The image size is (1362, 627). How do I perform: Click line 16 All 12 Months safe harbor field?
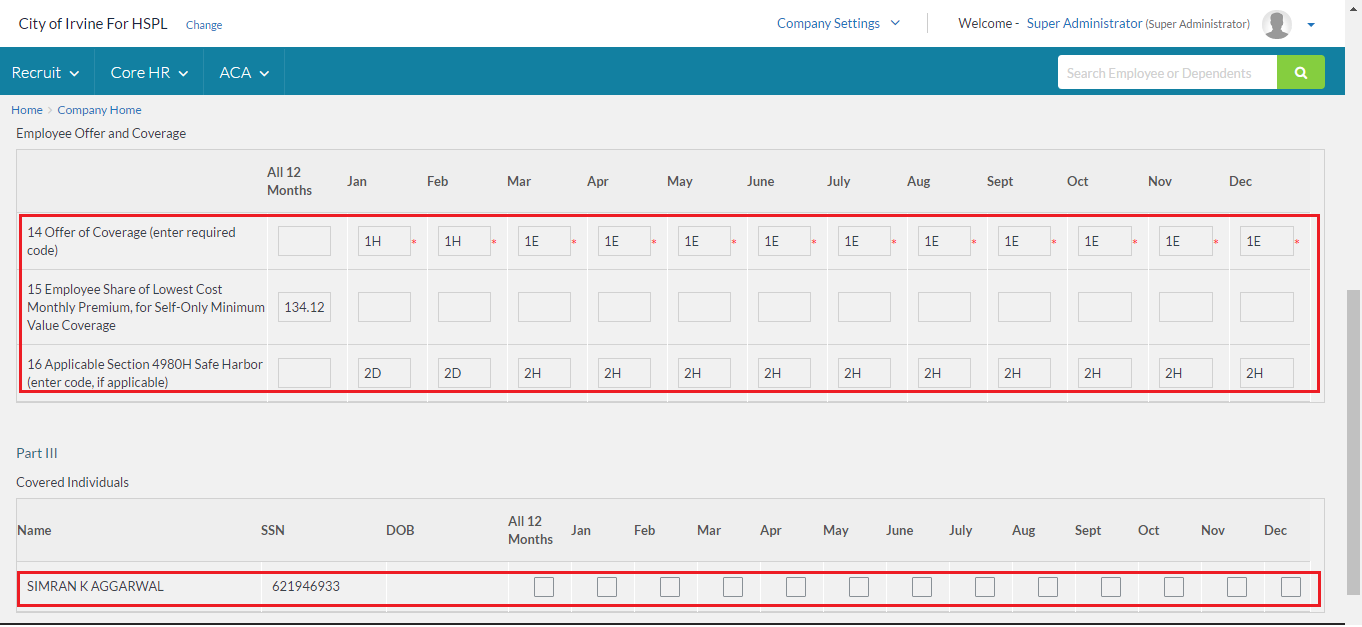(304, 373)
